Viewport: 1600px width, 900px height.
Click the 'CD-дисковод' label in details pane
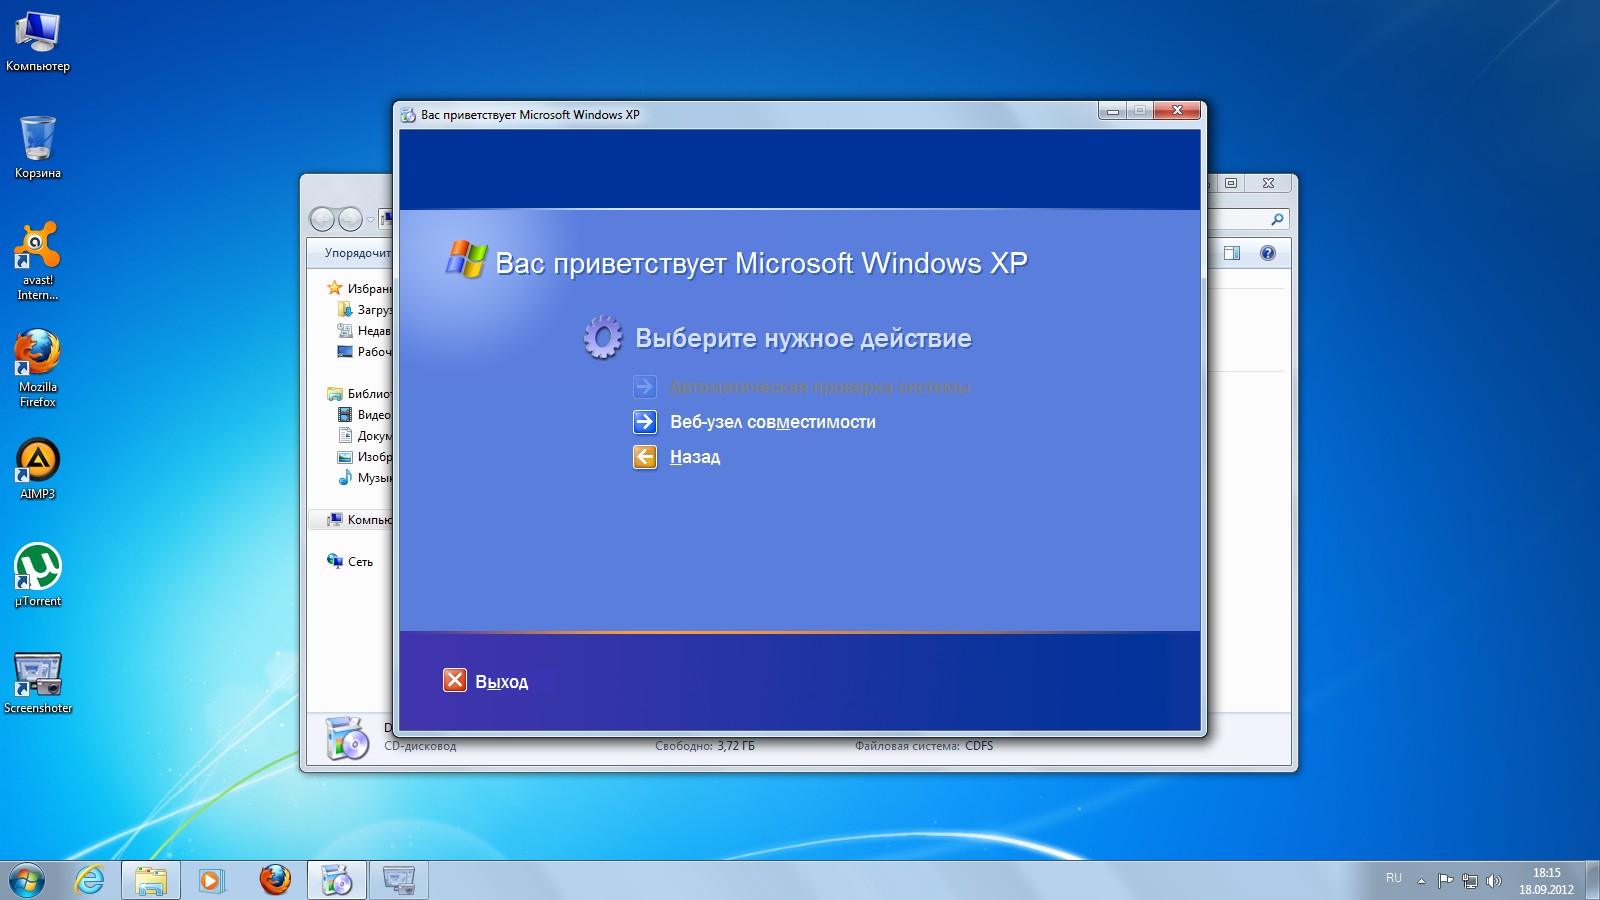(x=420, y=746)
